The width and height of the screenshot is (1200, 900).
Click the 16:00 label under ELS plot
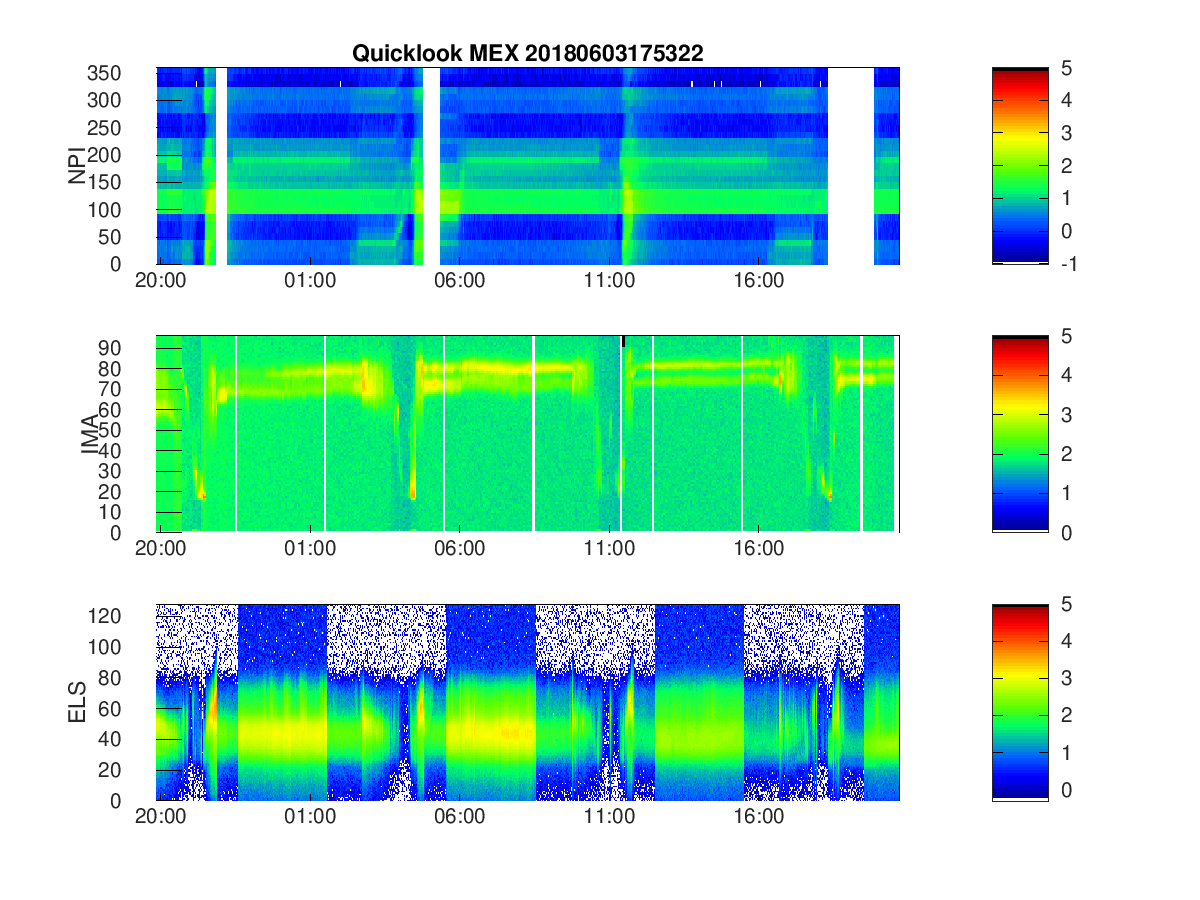click(x=758, y=817)
